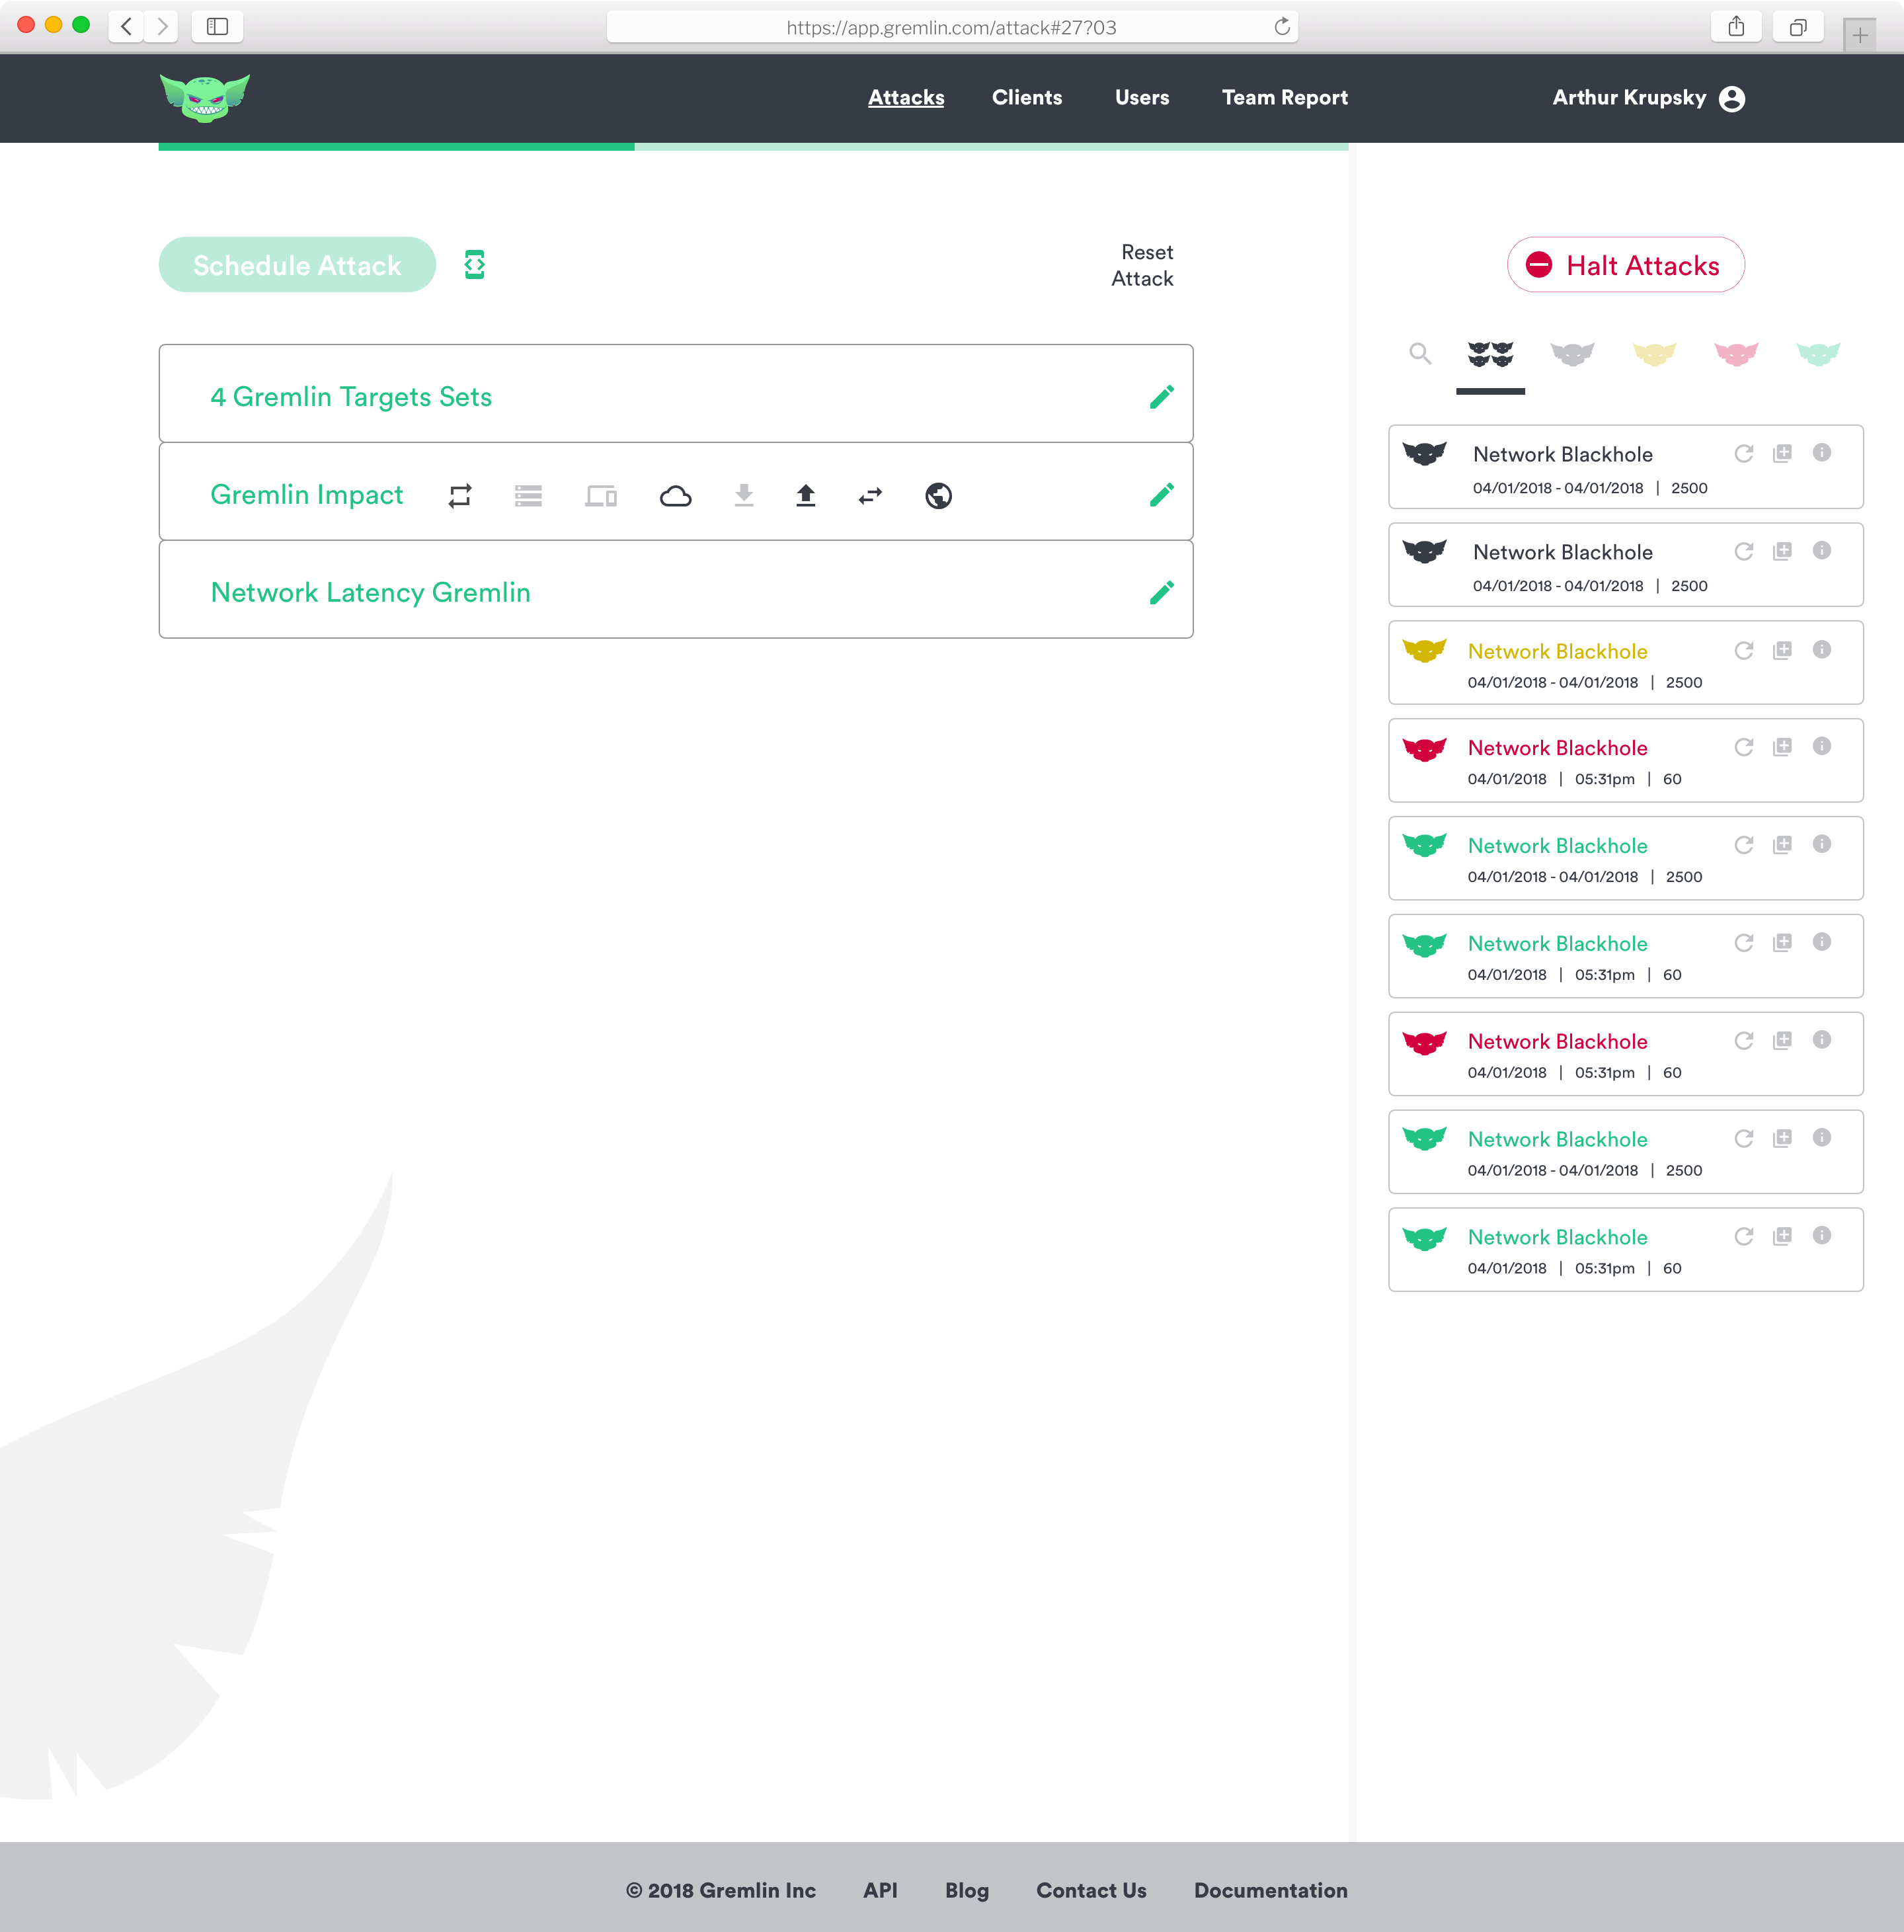Focus the app.gremlin.com address bar

pos(951,27)
